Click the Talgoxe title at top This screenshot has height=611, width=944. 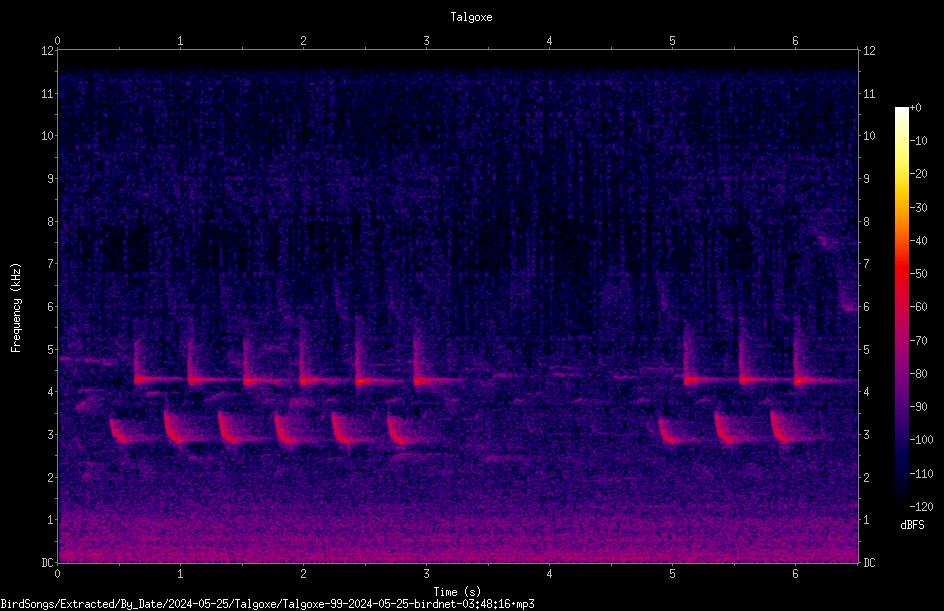(x=471, y=17)
